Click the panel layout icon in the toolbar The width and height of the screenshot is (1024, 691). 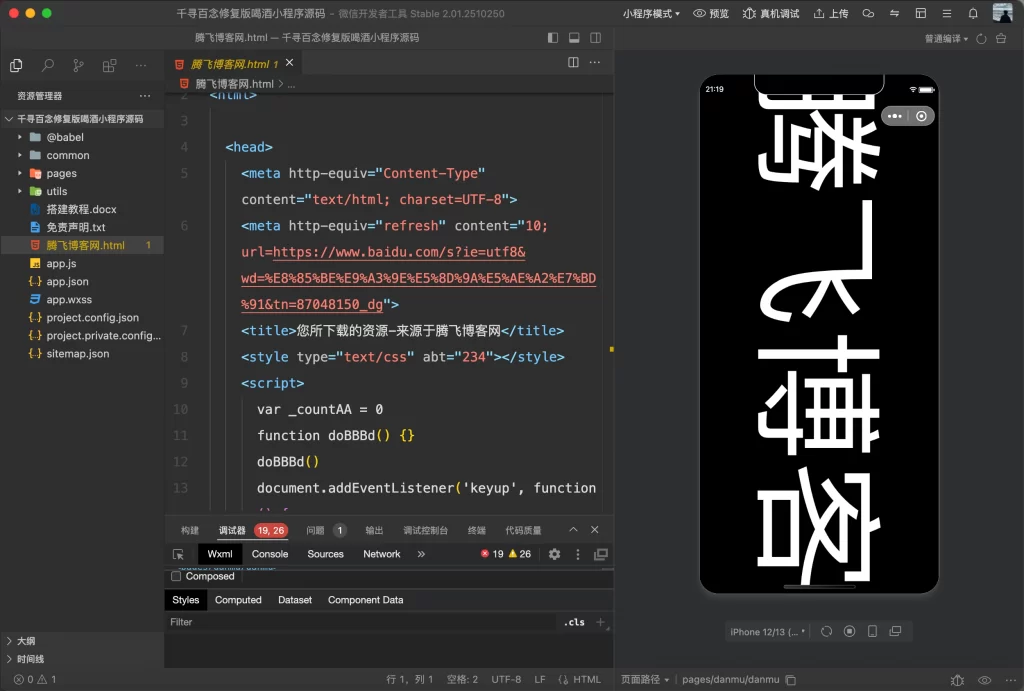tap(920, 14)
